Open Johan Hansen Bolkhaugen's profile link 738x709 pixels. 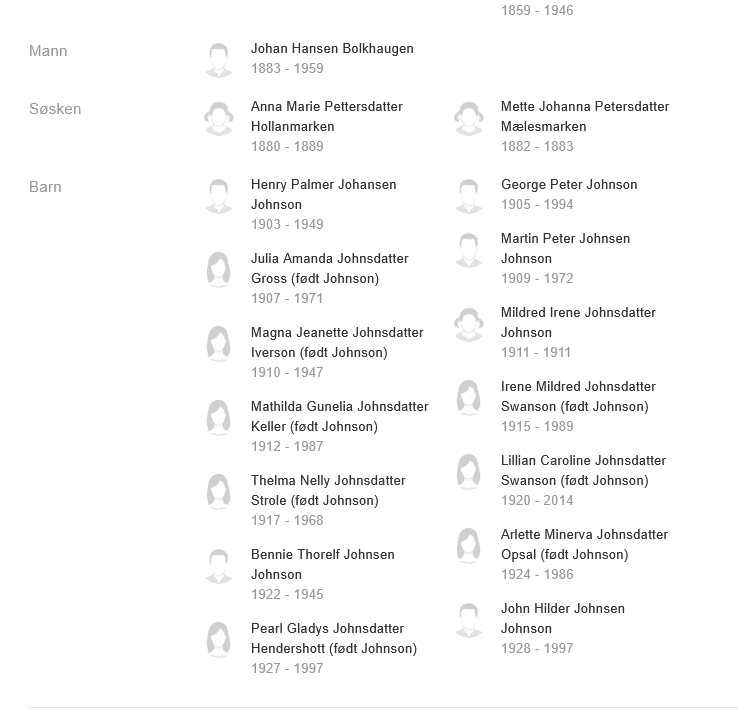pyautogui.click(x=332, y=49)
